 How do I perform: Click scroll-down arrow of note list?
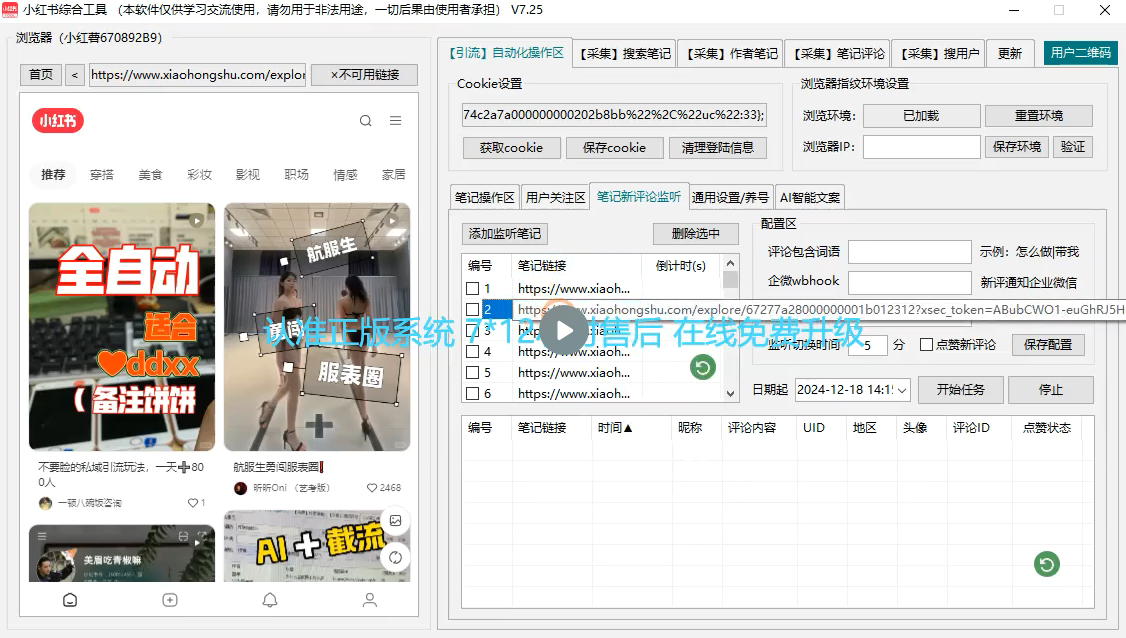[730, 394]
